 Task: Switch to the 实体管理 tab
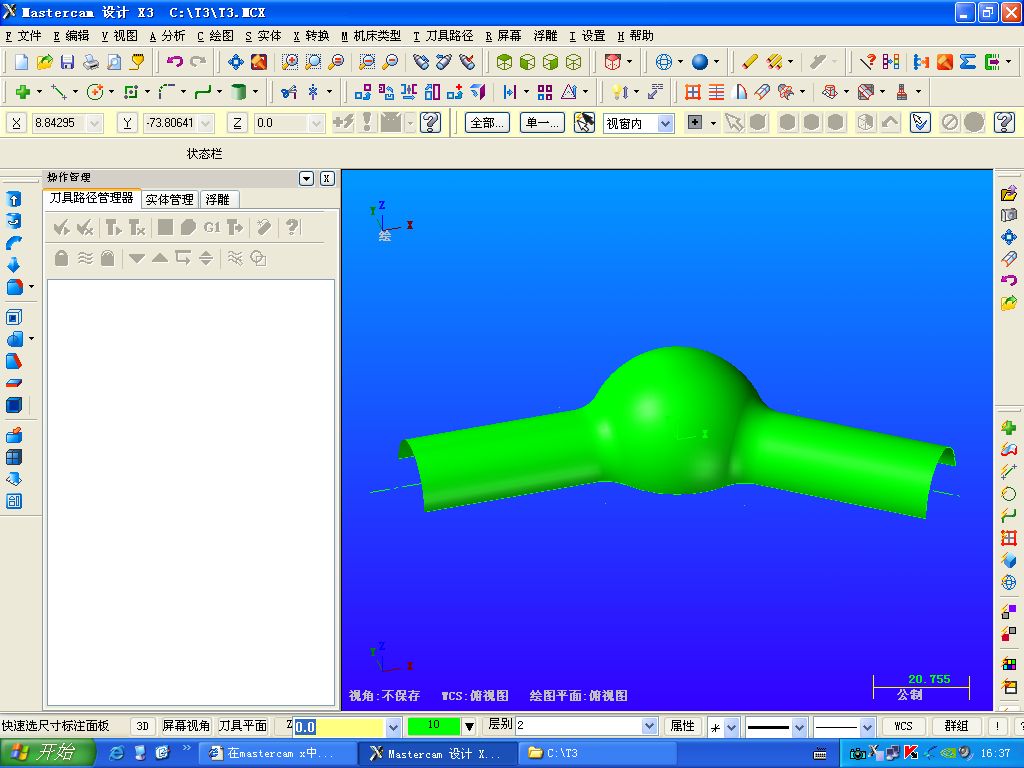169,199
